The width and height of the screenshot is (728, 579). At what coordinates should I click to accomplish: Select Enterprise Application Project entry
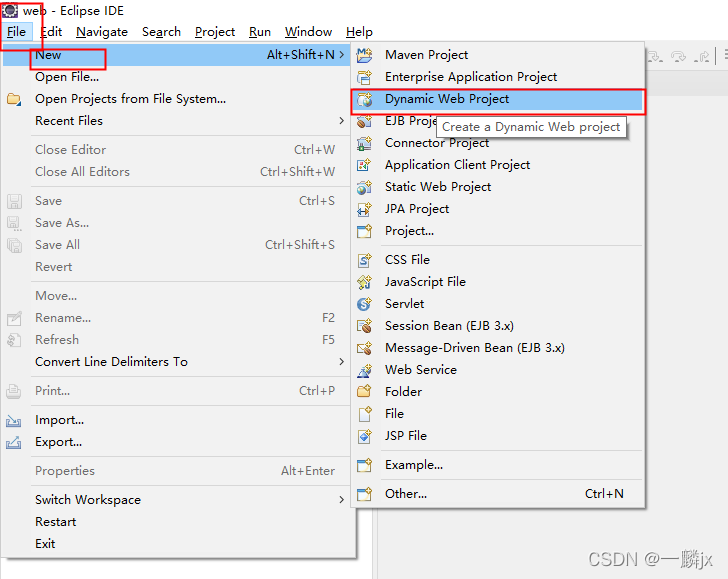pyautogui.click(x=498, y=77)
